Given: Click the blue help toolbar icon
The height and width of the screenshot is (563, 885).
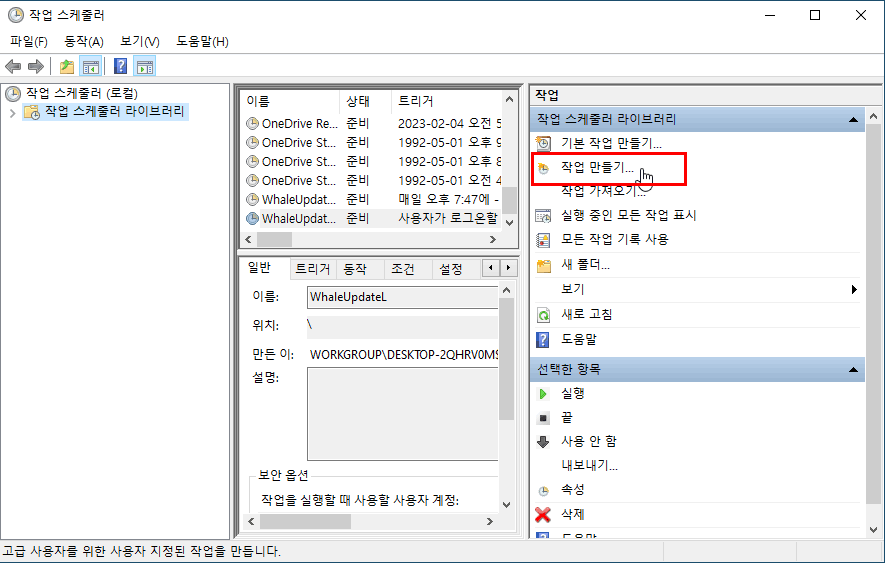Looking at the screenshot, I should coord(120,66).
